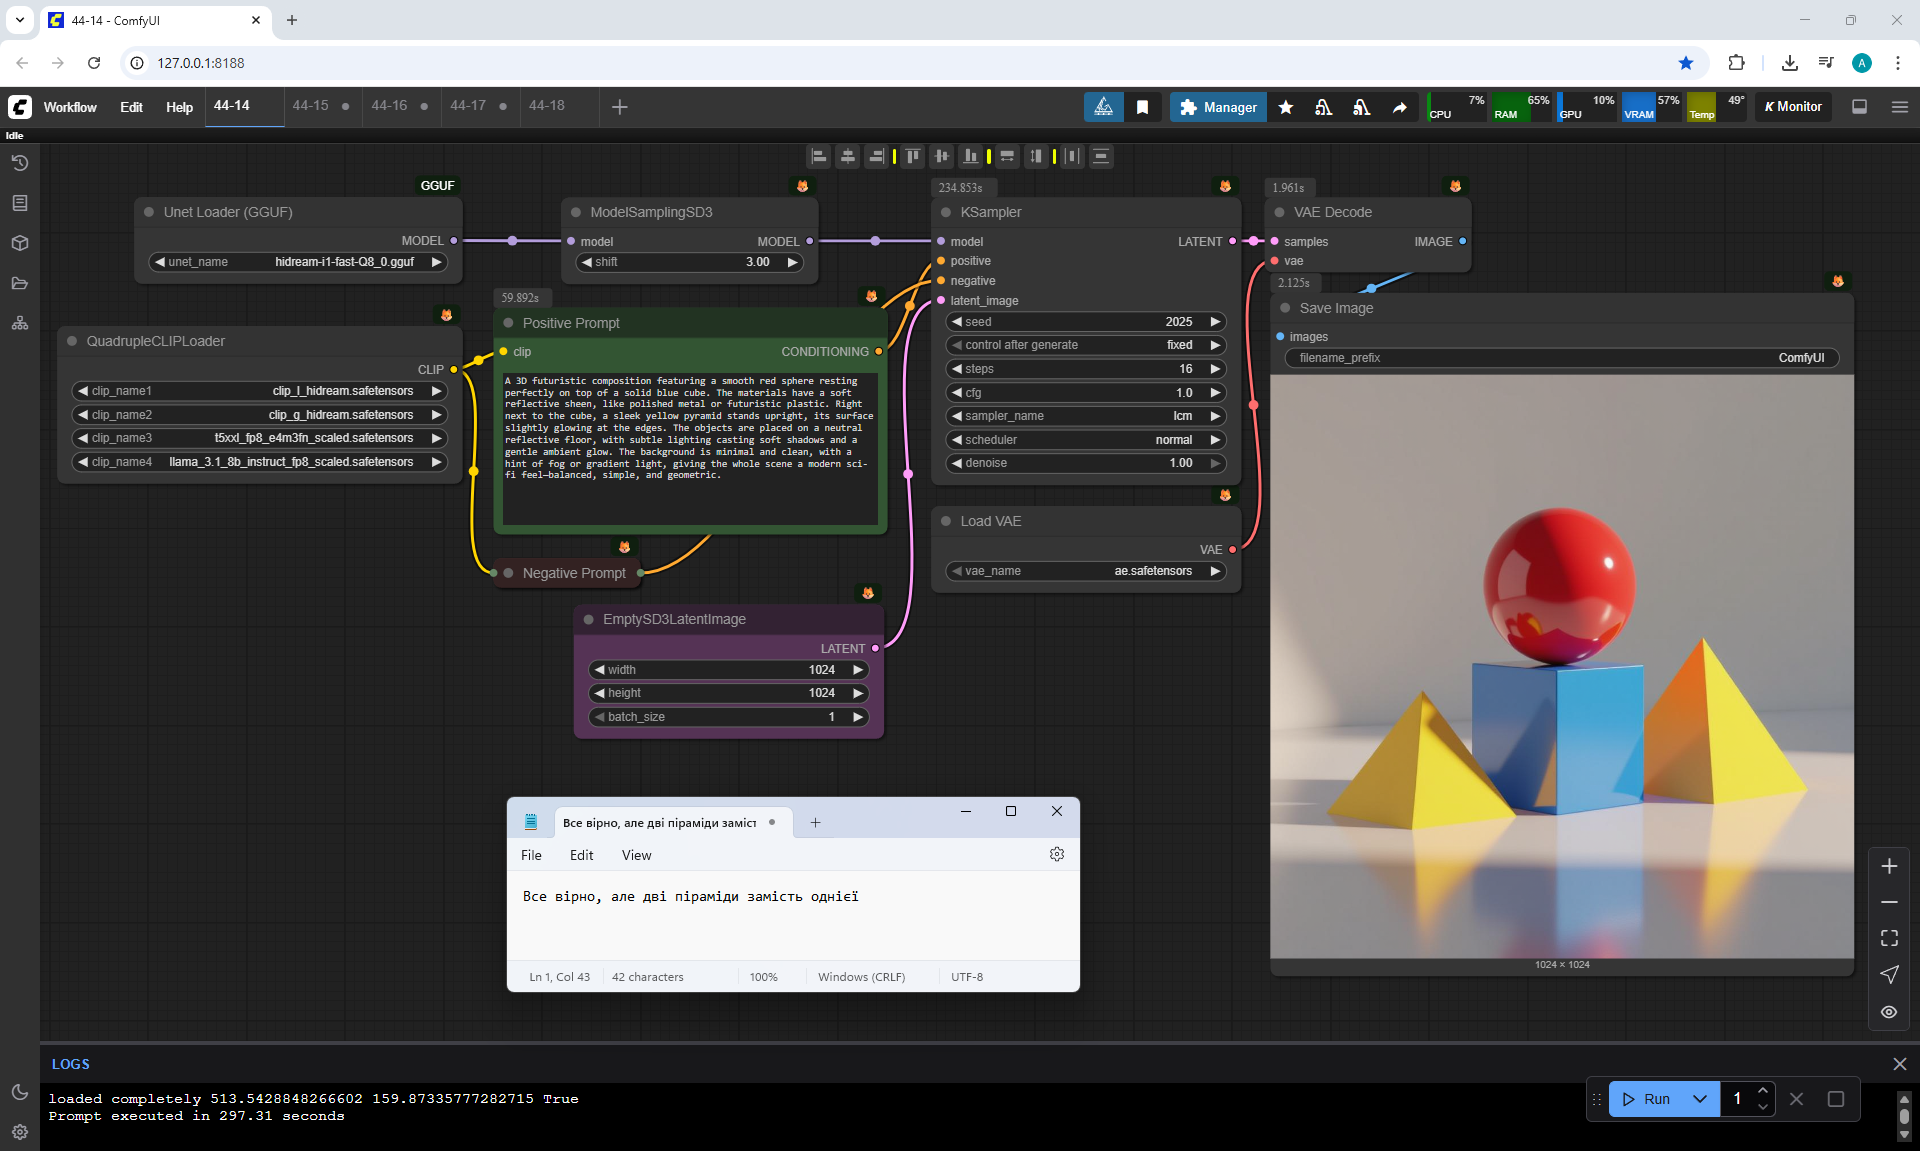Open Notepad settings gear icon

pos(1057,854)
